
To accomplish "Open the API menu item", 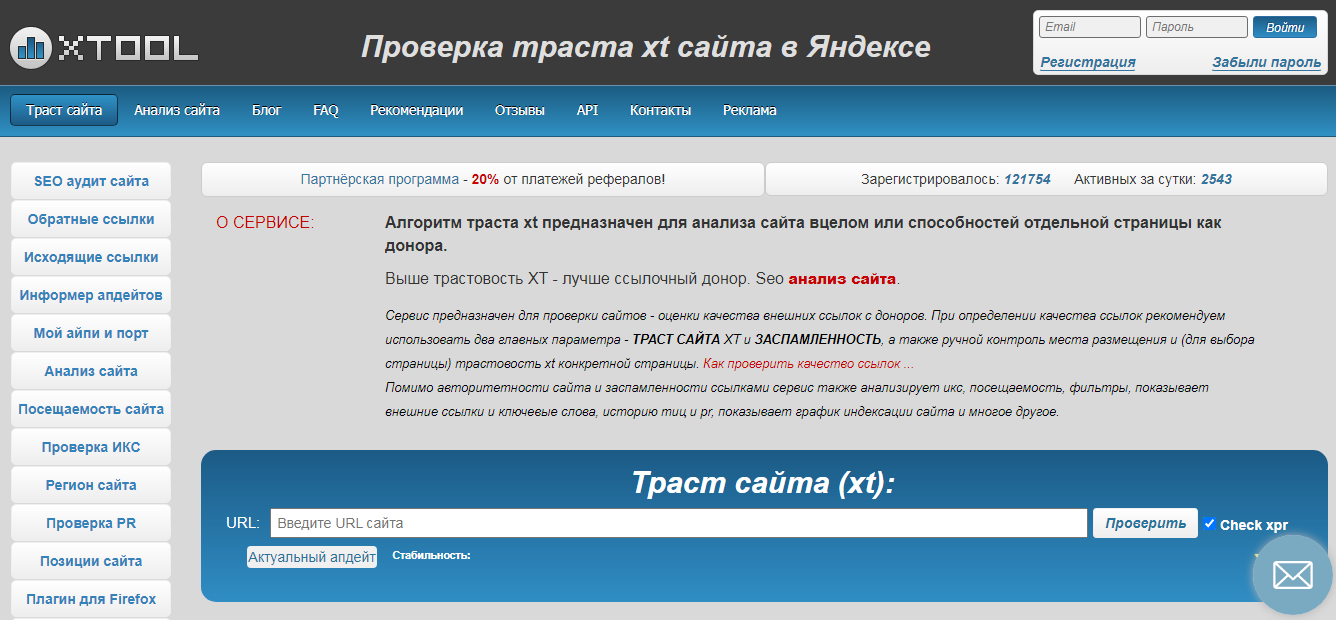I will click(587, 110).
